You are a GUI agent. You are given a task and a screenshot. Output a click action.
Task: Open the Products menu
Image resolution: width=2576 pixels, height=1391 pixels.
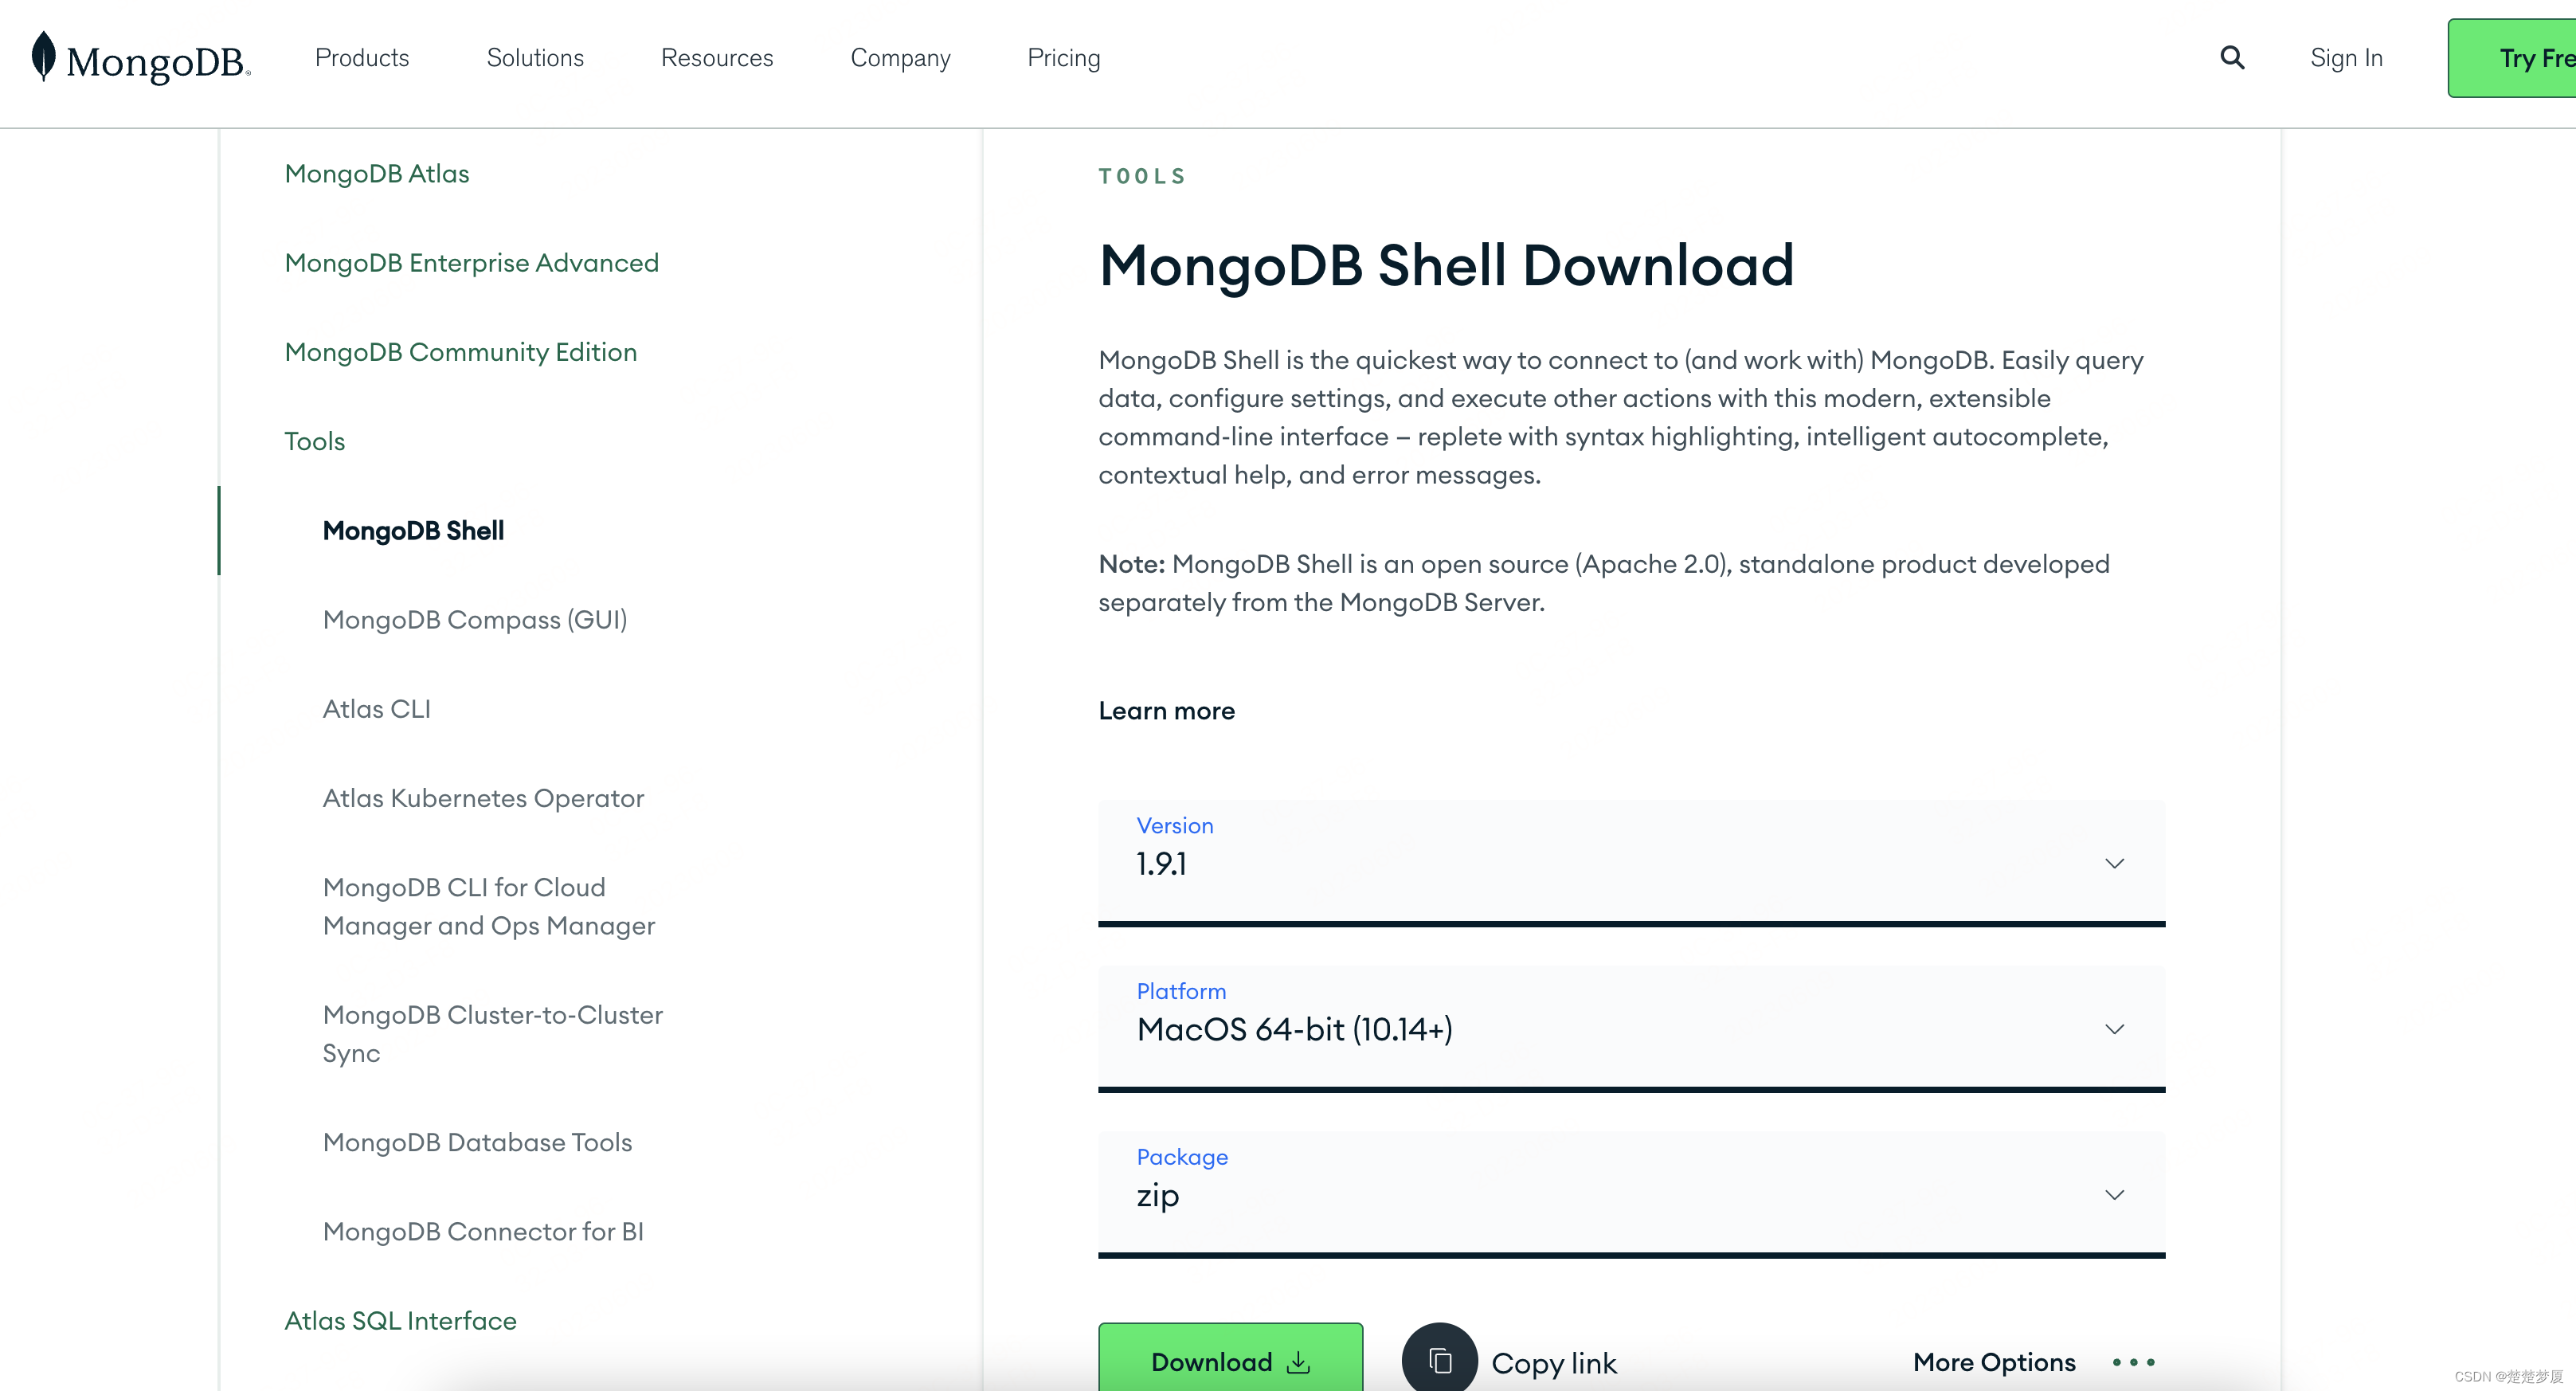362,58
